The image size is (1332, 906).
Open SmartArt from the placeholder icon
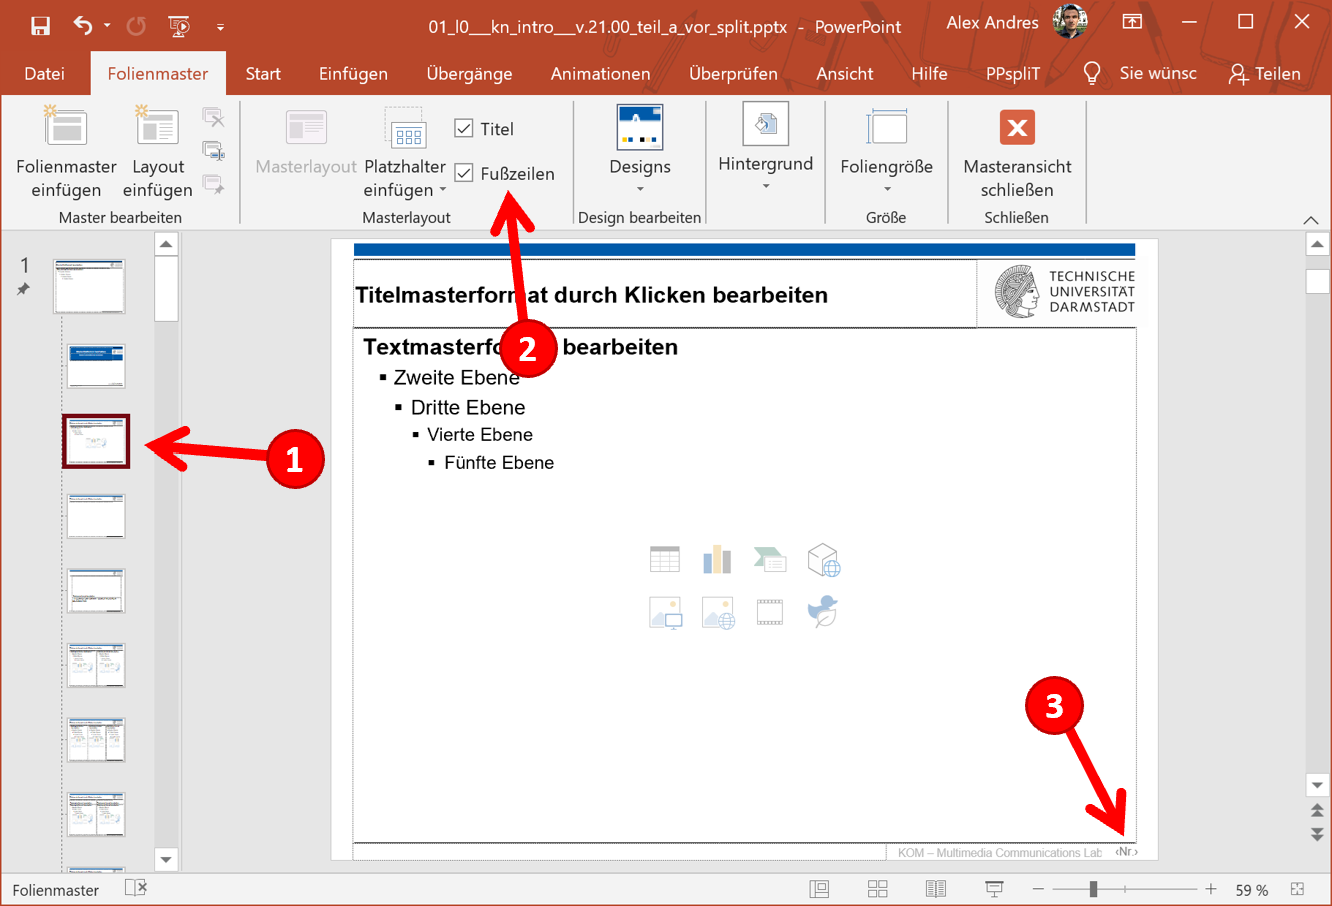(769, 559)
